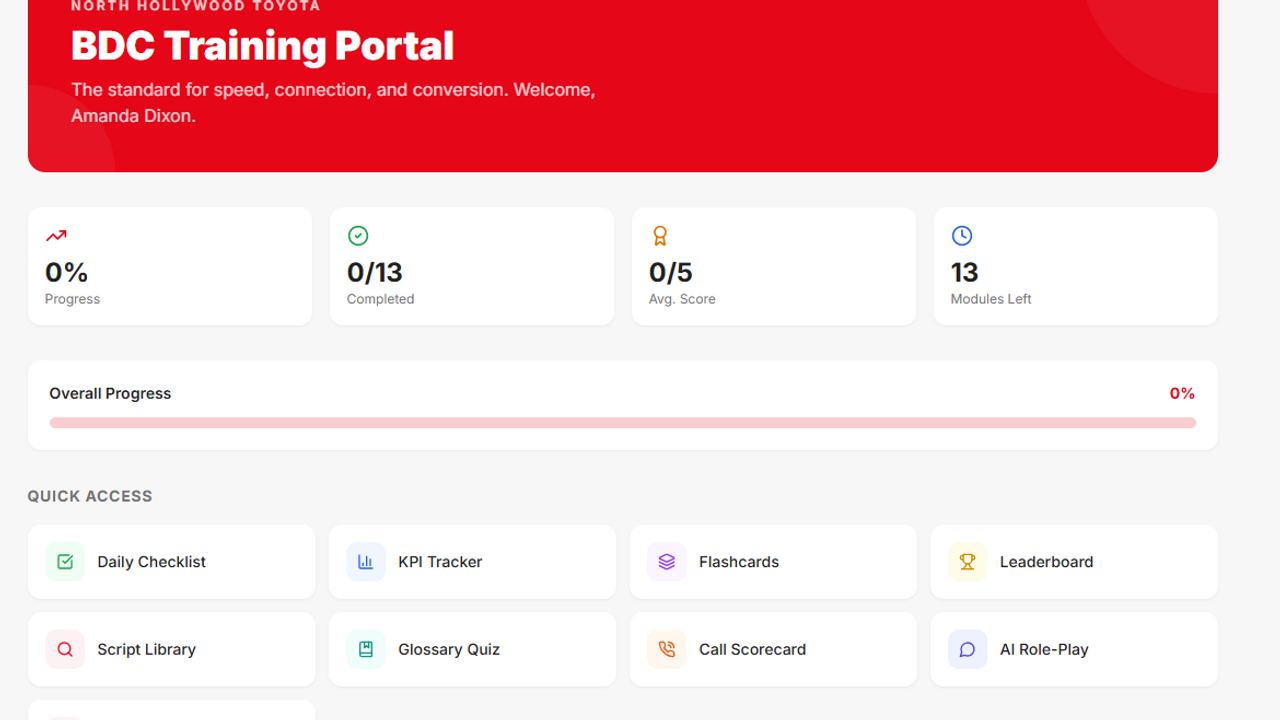The height and width of the screenshot is (720, 1280).
Task: Click the North Hollywood Toyota header text
Action: point(196,6)
